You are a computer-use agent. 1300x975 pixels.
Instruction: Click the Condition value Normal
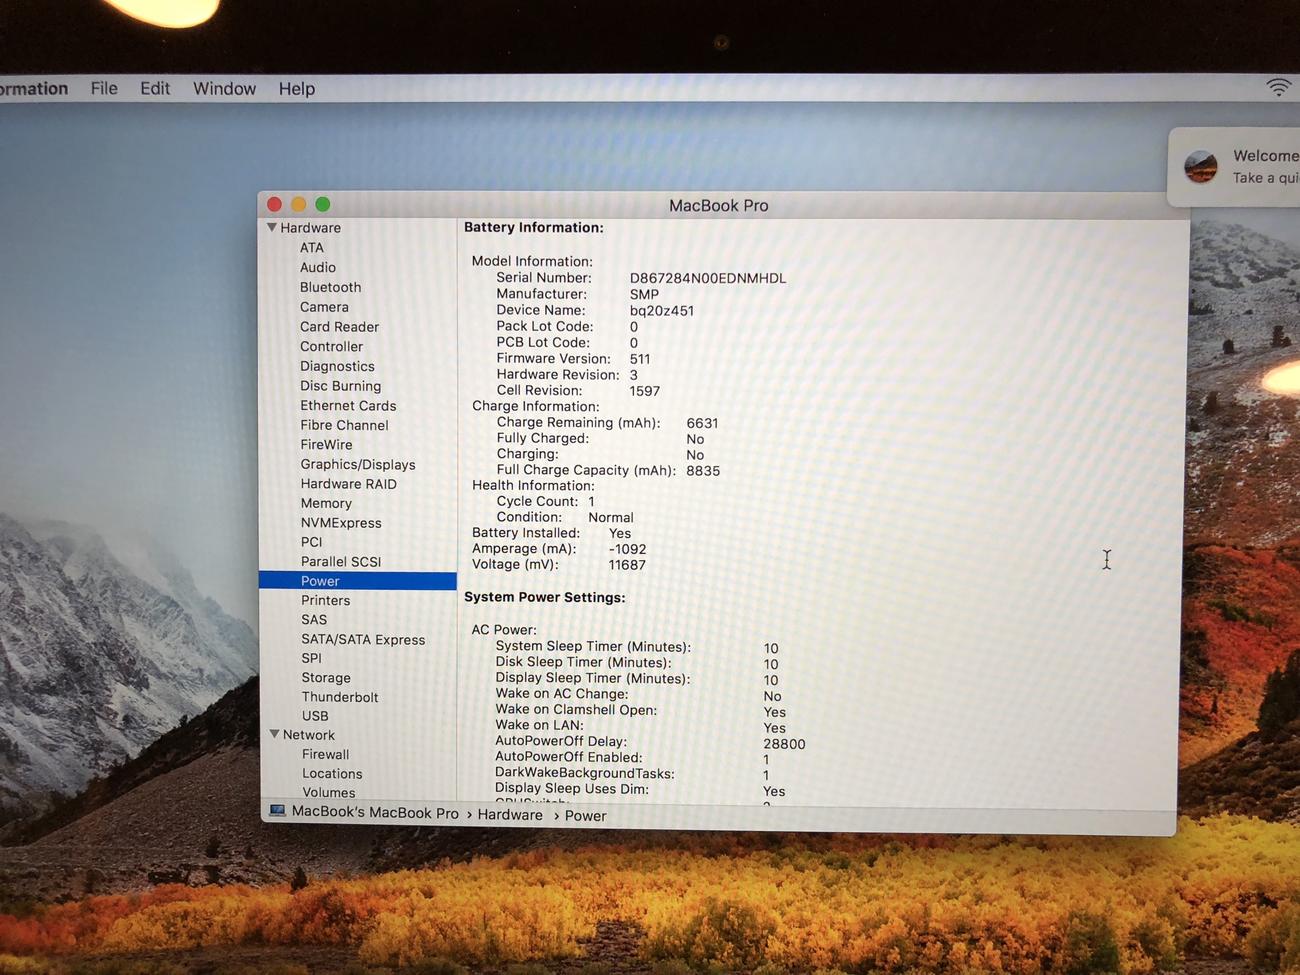611,518
